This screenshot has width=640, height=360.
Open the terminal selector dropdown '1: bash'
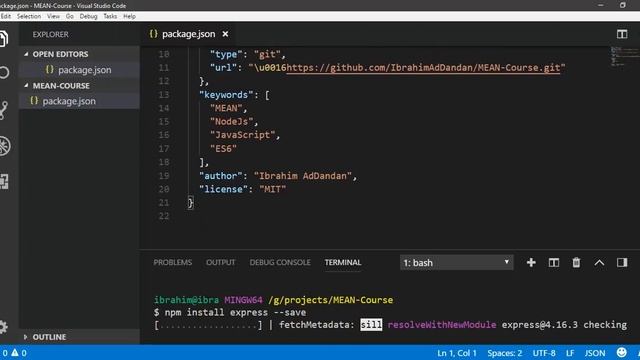[457, 262]
